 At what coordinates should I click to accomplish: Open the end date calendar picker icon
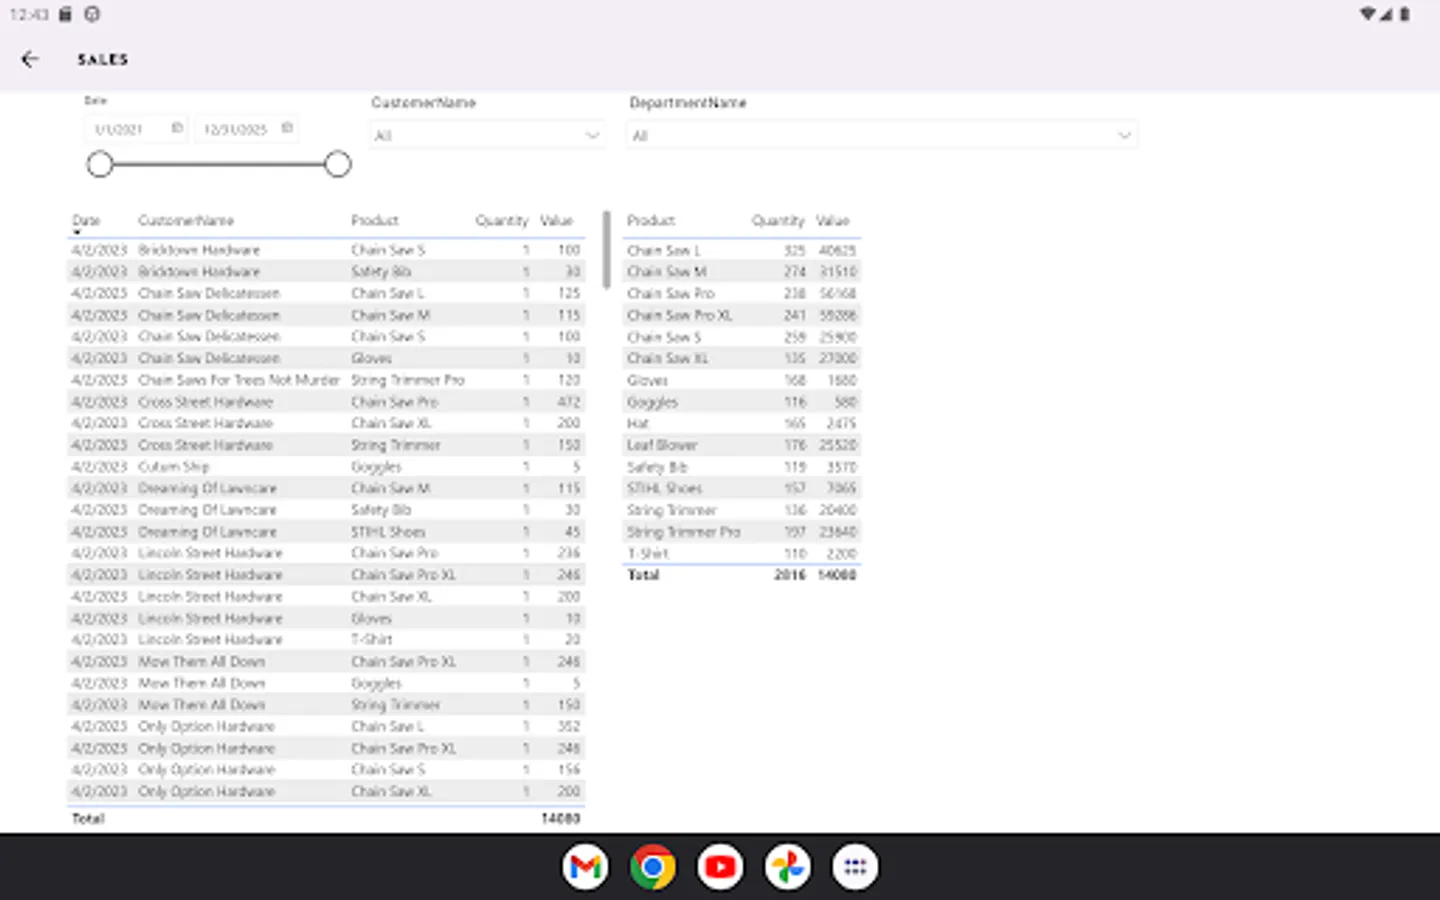tap(287, 128)
